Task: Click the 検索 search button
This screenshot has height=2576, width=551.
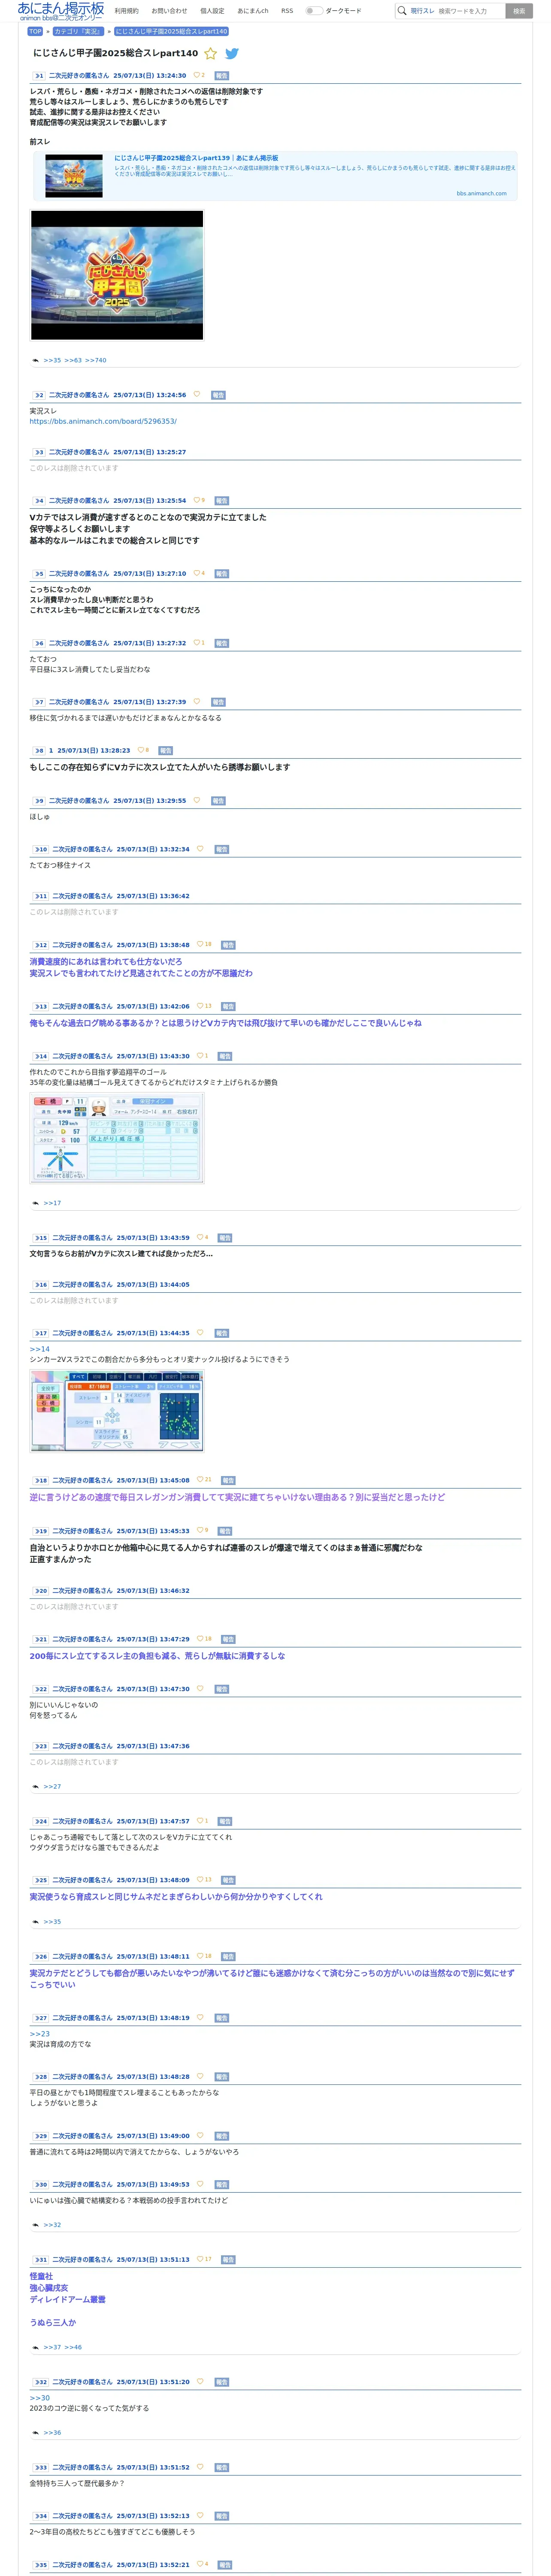Action: coord(519,11)
